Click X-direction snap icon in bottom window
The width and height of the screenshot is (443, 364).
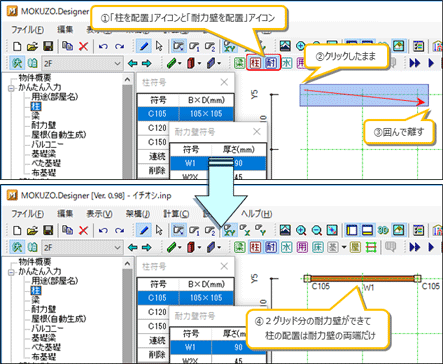coord(245,230)
